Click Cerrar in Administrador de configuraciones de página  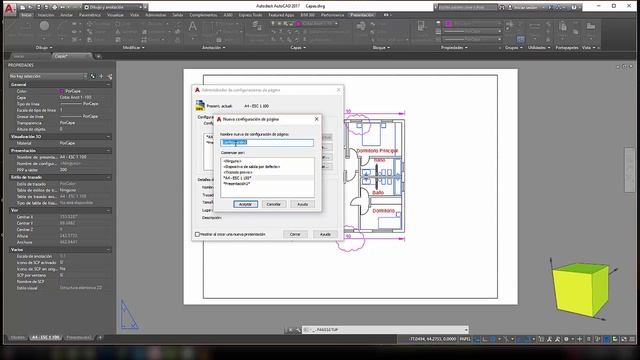[295, 234]
